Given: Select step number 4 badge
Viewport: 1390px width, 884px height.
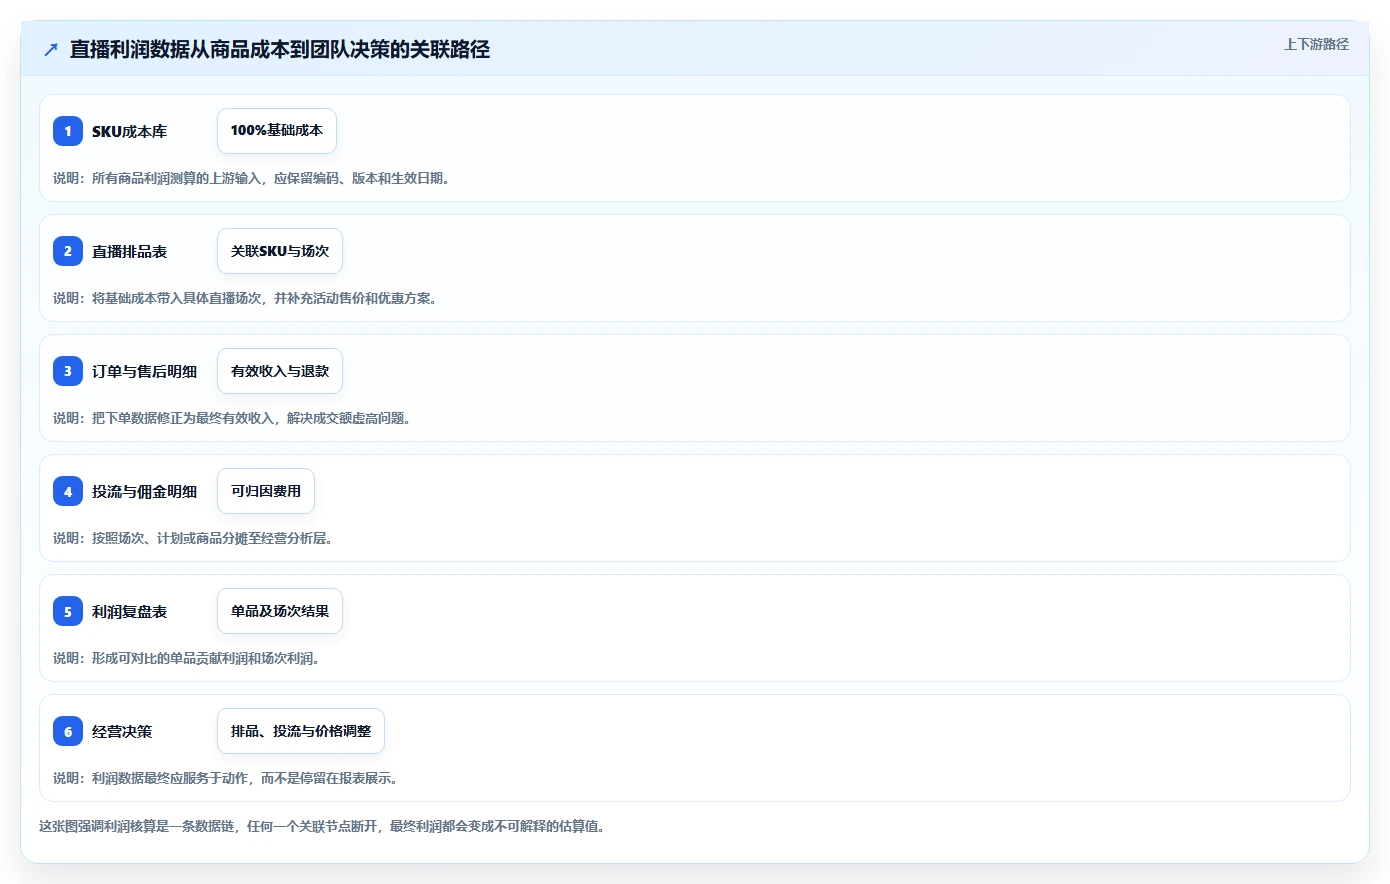Looking at the screenshot, I should [x=68, y=491].
